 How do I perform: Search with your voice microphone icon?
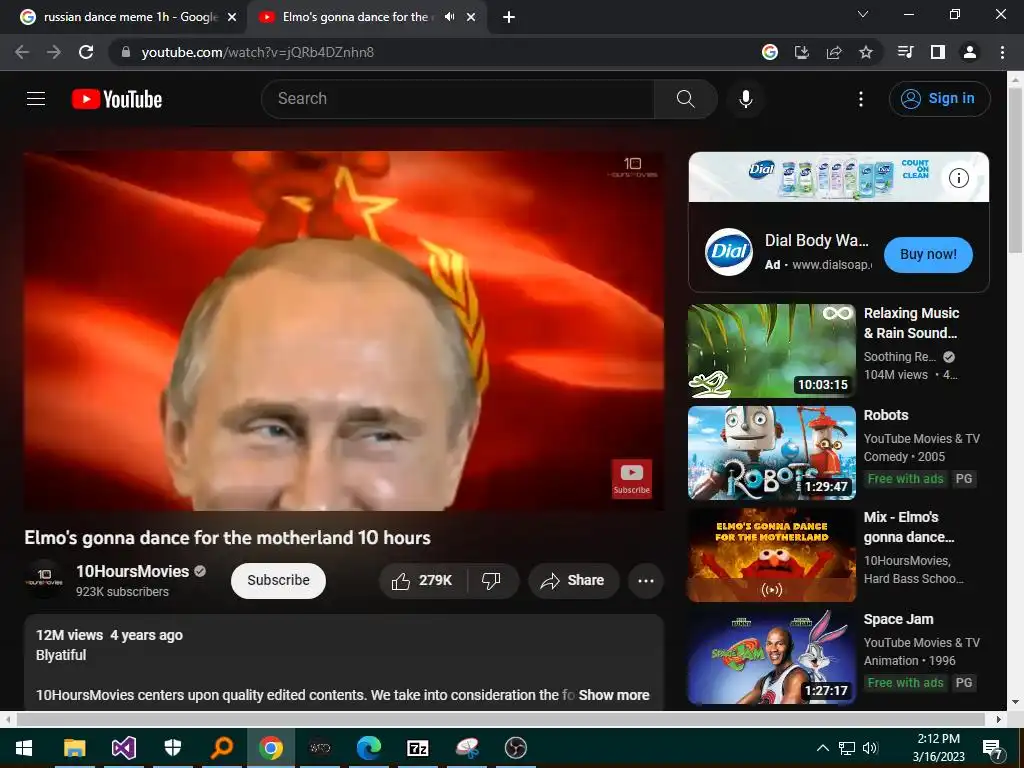746,99
